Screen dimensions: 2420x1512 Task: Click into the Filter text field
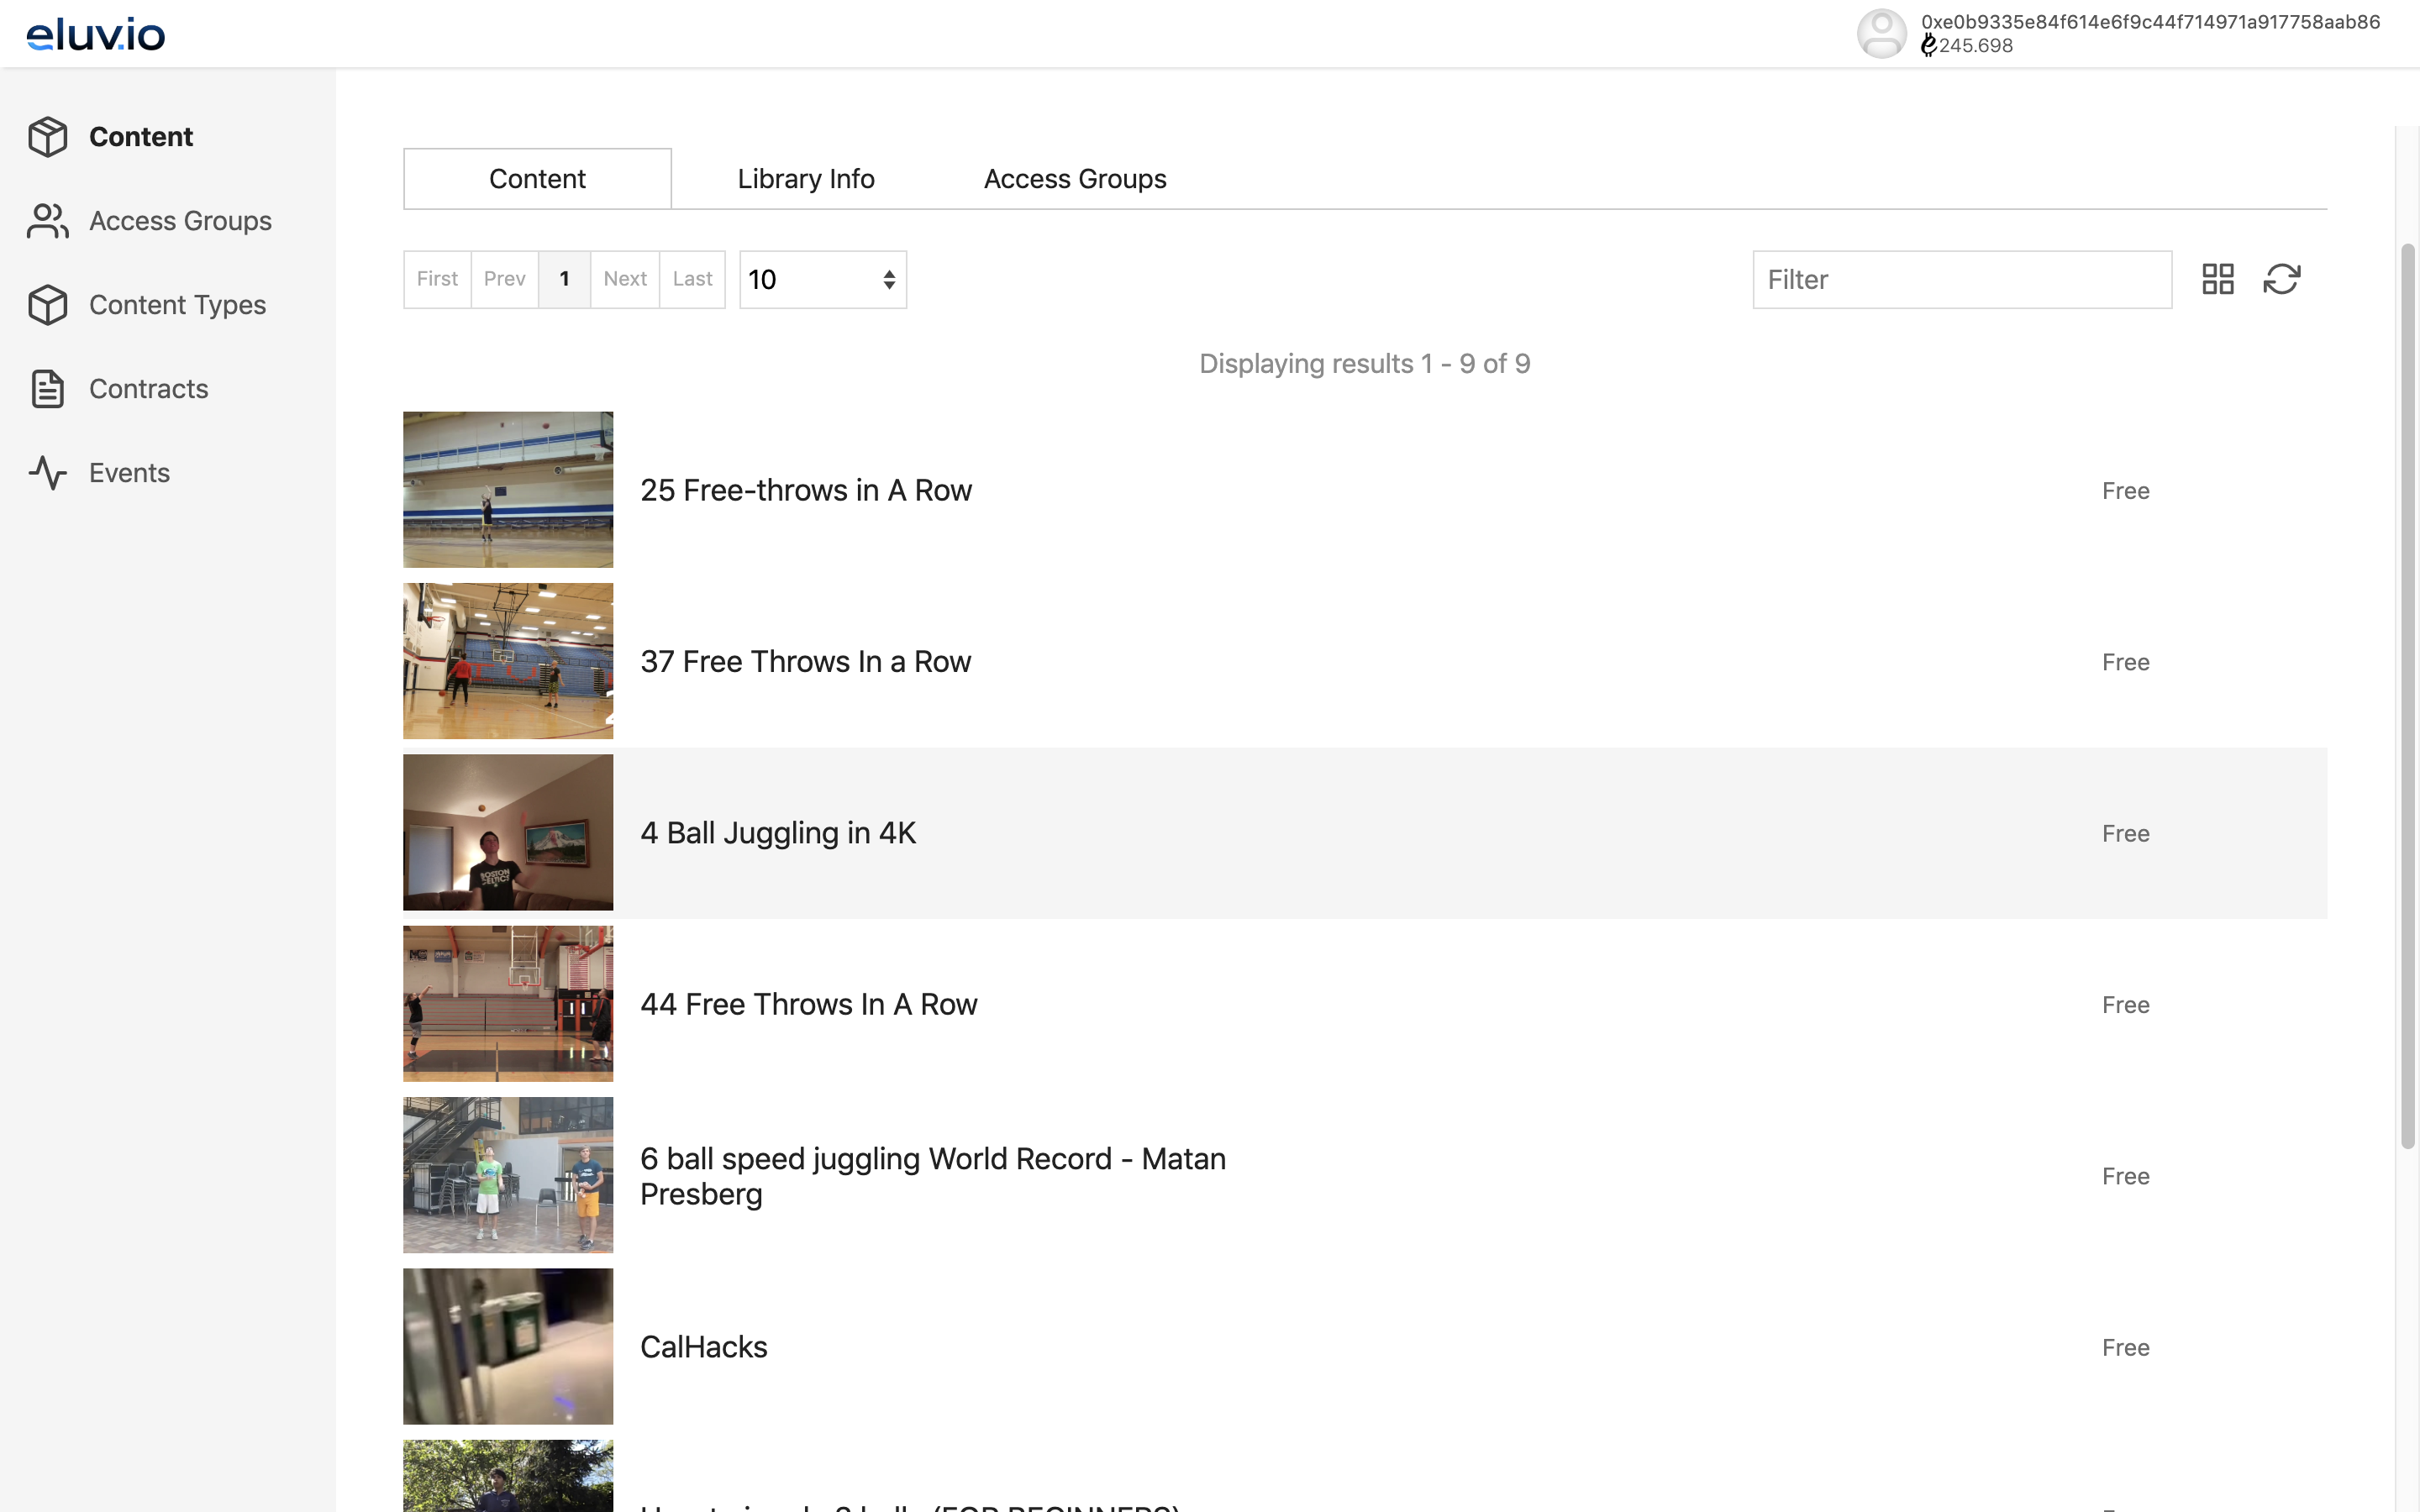pos(1961,280)
